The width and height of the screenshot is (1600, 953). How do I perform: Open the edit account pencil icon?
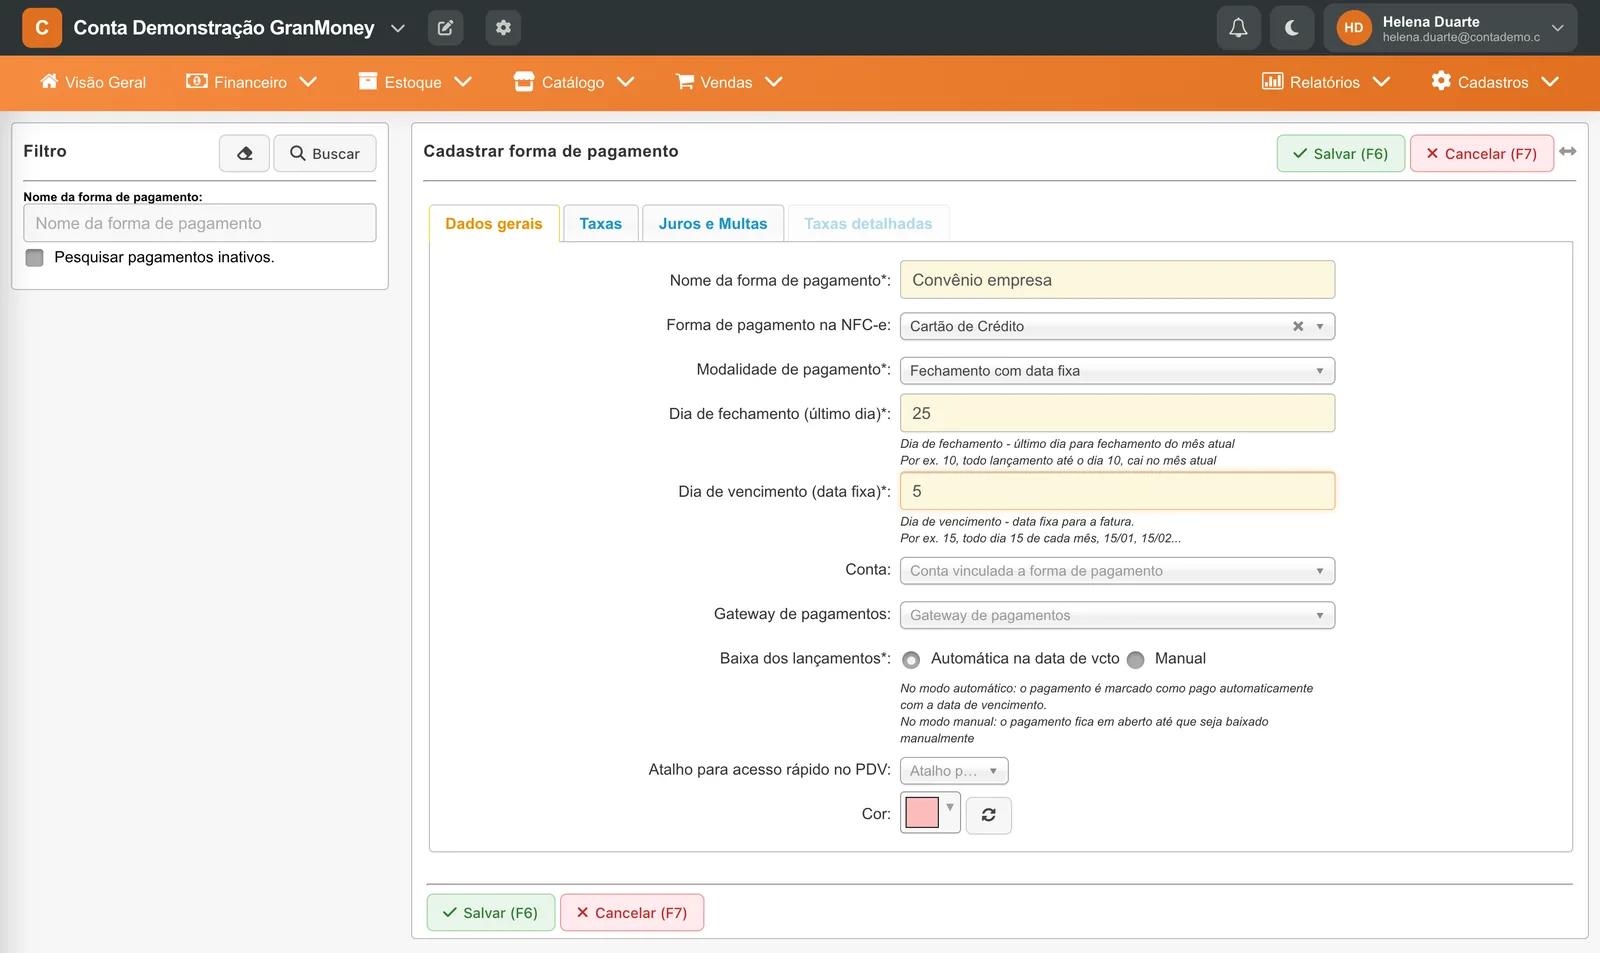445,28
